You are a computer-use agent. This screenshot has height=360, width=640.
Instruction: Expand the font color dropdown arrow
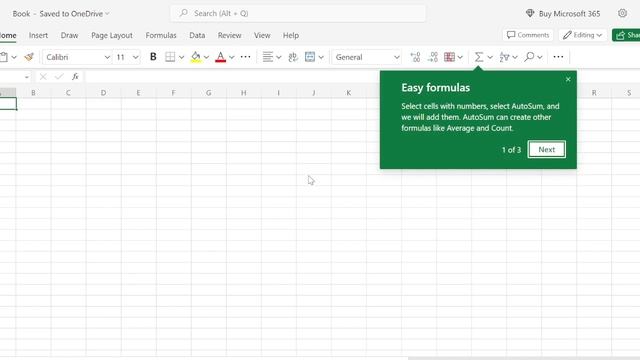[231, 57]
